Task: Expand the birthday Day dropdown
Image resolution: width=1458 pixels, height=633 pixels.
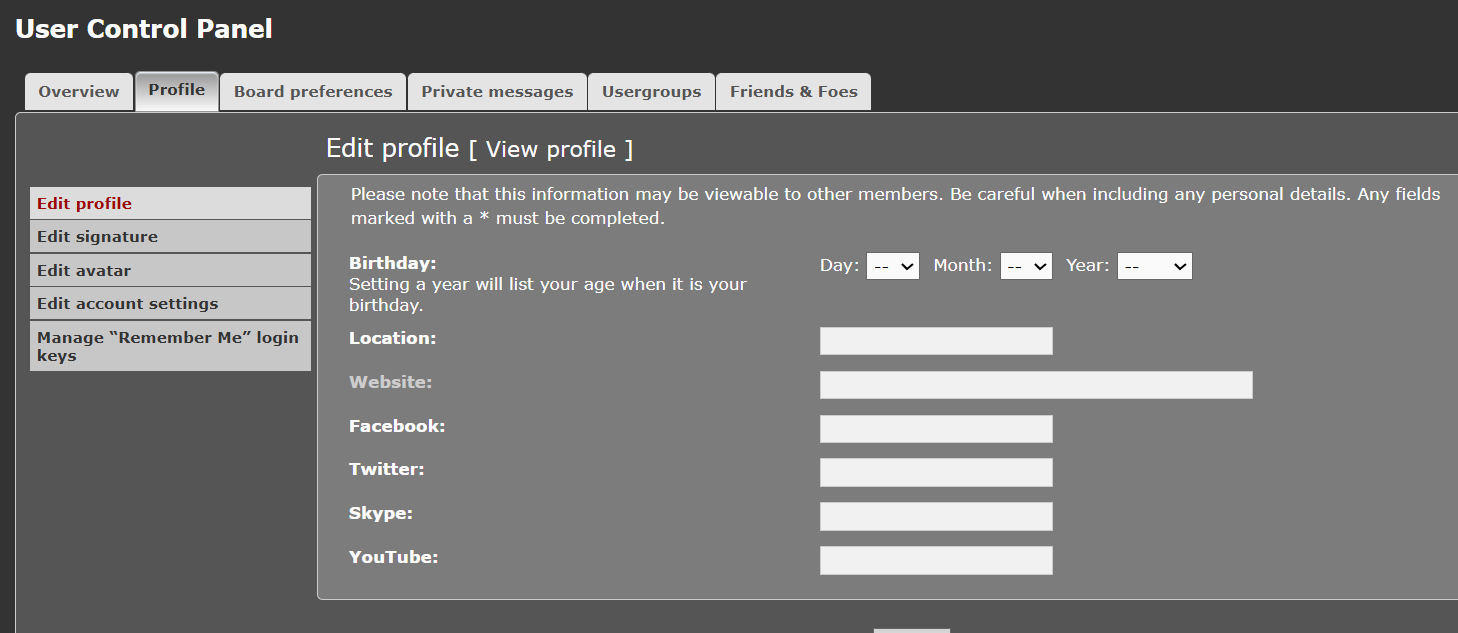Action: [x=892, y=266]
